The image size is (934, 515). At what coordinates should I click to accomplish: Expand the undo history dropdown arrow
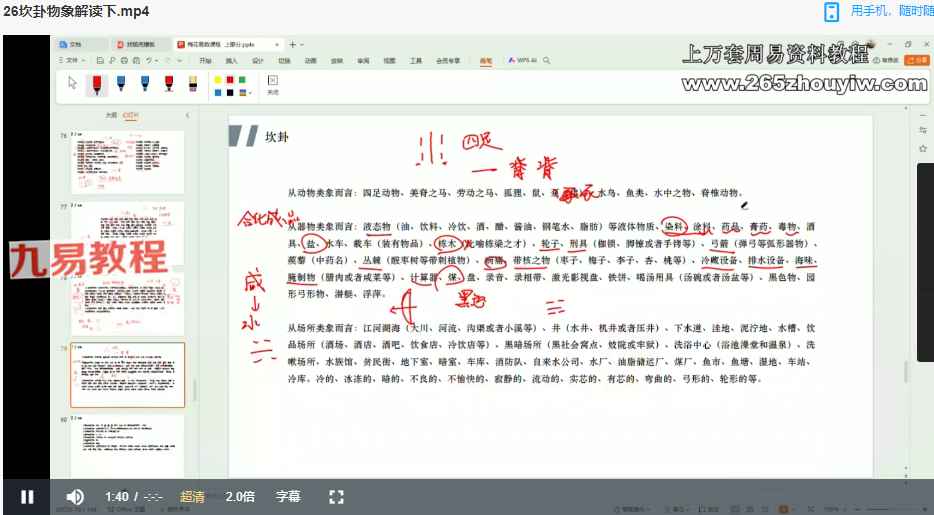pyautogui.click(x=156, y=61)
